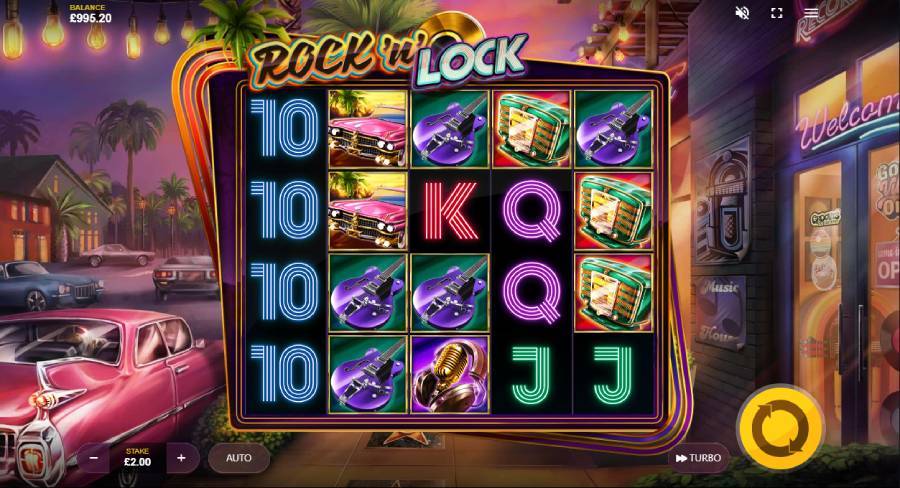Click the £2.00 stake display
Screen dimensions: 900x488
(138, 458)
